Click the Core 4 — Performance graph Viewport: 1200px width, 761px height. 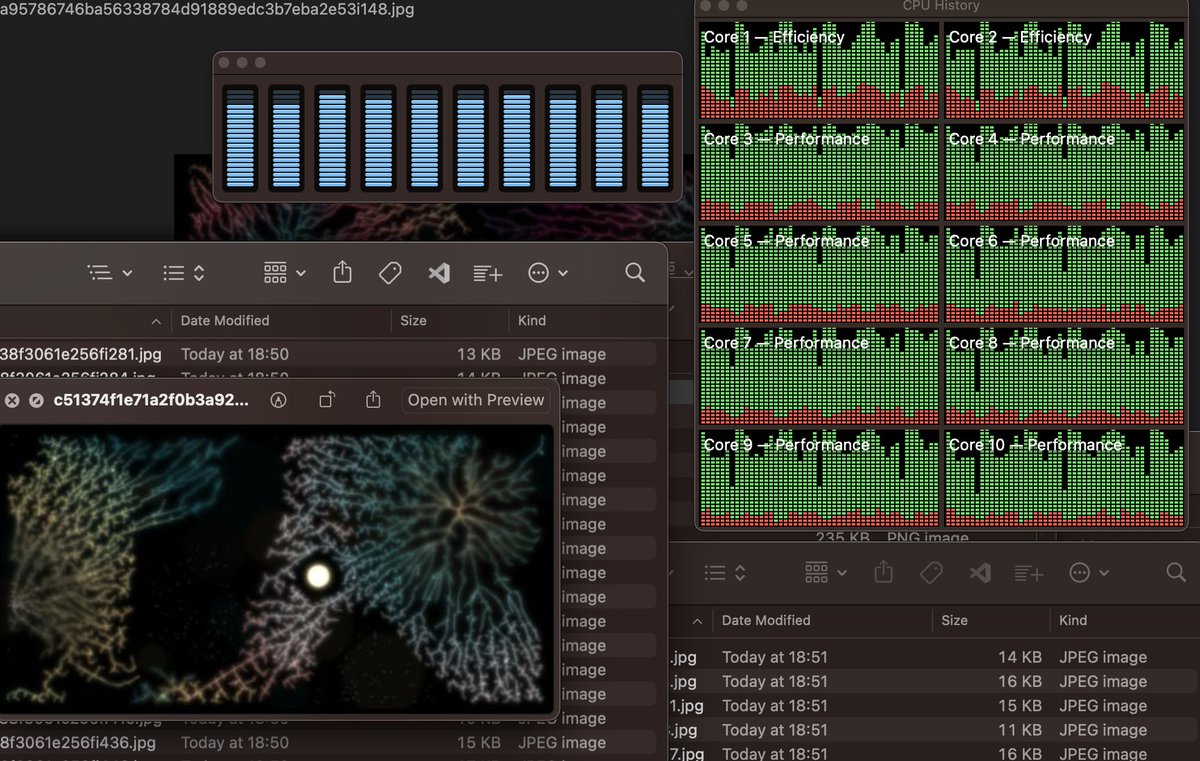(x=1065, y=172)
